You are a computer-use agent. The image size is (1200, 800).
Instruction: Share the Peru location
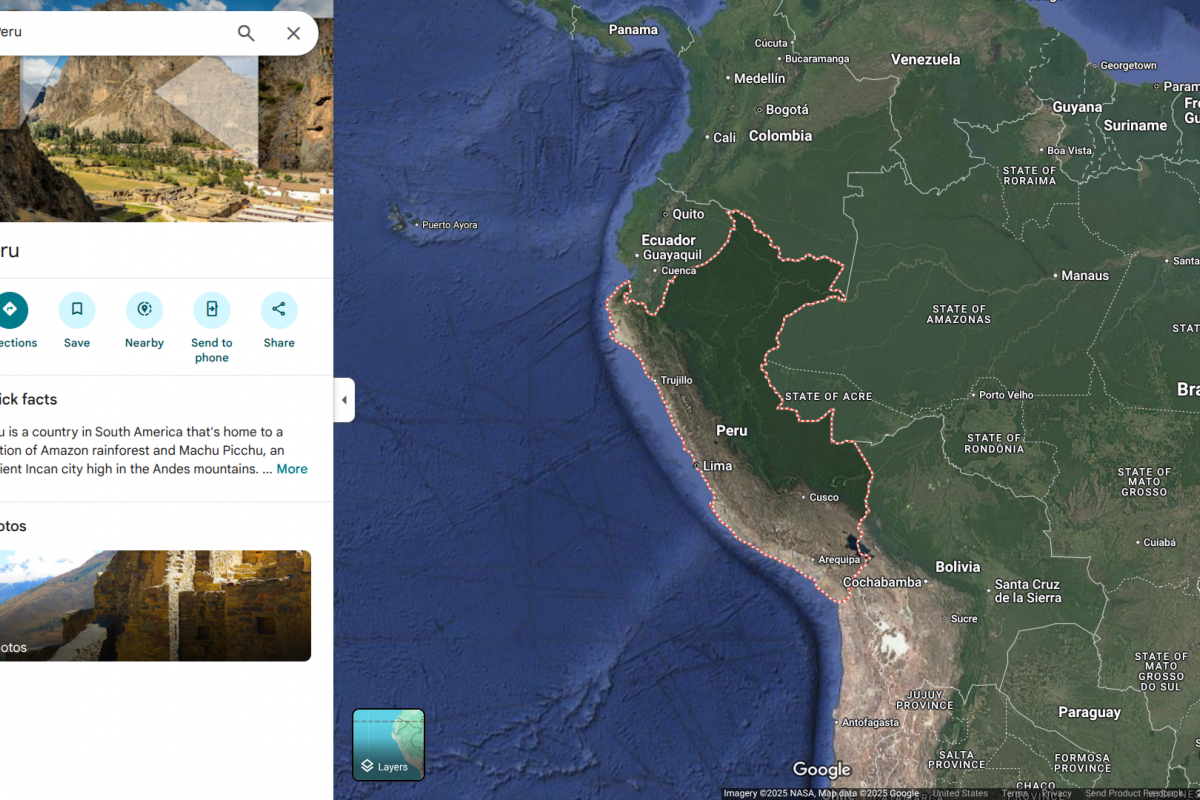[x=279, y=310]
